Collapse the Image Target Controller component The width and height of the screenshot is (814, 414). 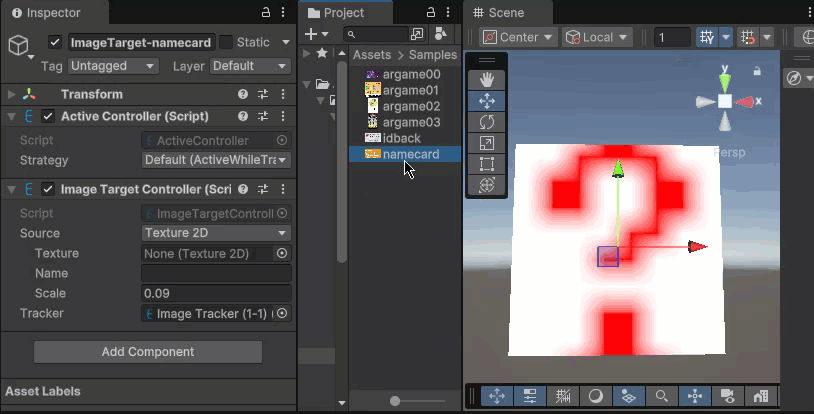(11, 190)
